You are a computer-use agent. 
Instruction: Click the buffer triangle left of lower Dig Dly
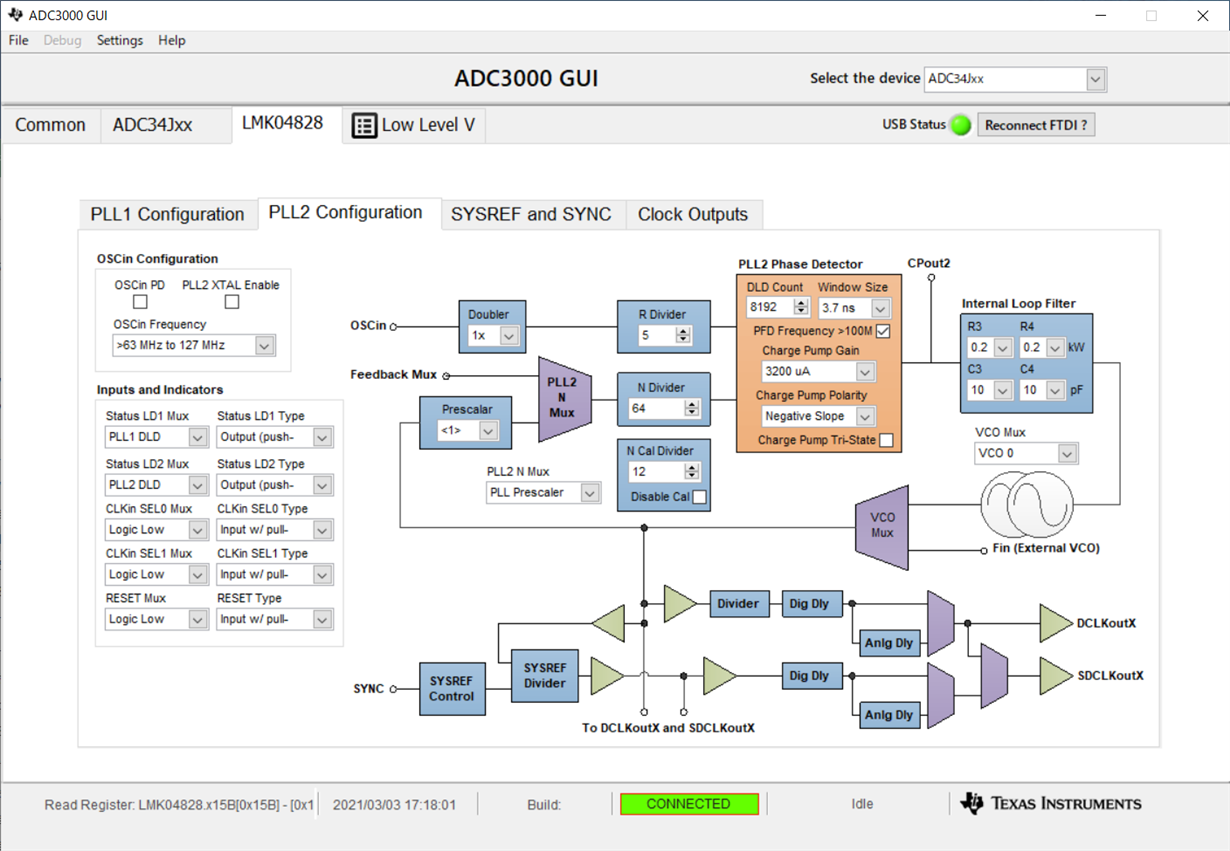pos(720,676)
